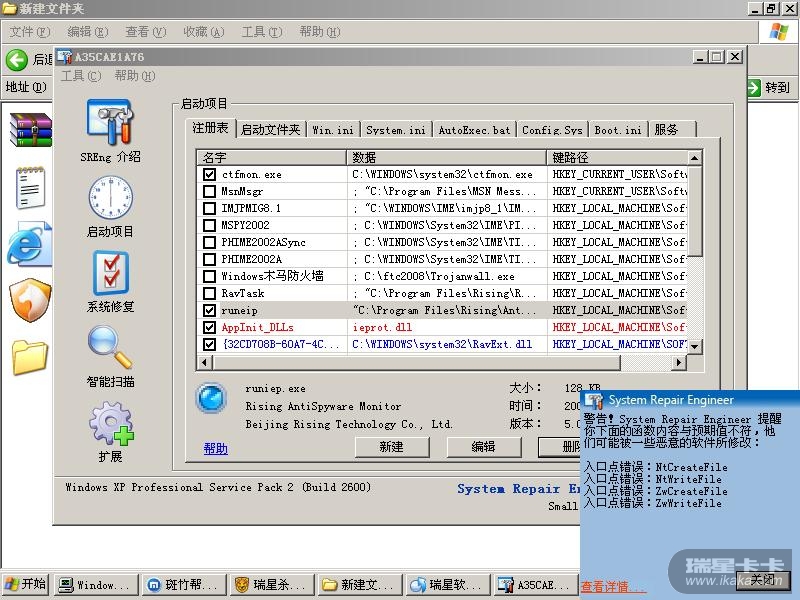Click the 编辑 button
The width and height of the screenshot is (800, 600).
484,447
